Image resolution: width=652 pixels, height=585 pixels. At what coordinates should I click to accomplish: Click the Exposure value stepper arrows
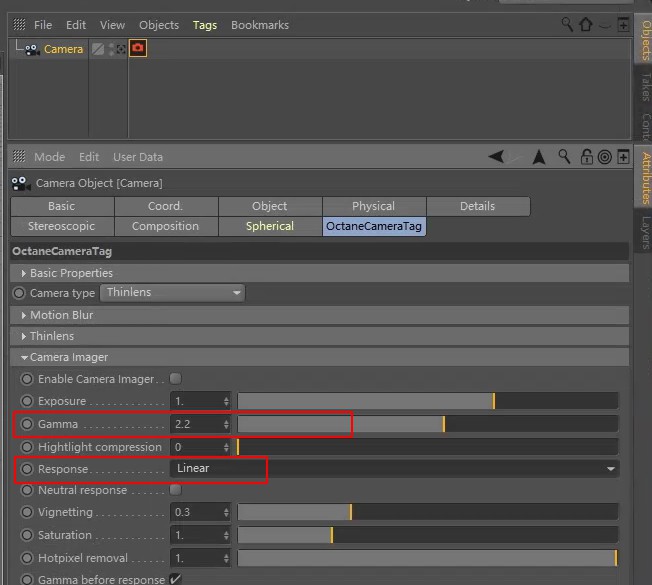(x=226, y=401)
